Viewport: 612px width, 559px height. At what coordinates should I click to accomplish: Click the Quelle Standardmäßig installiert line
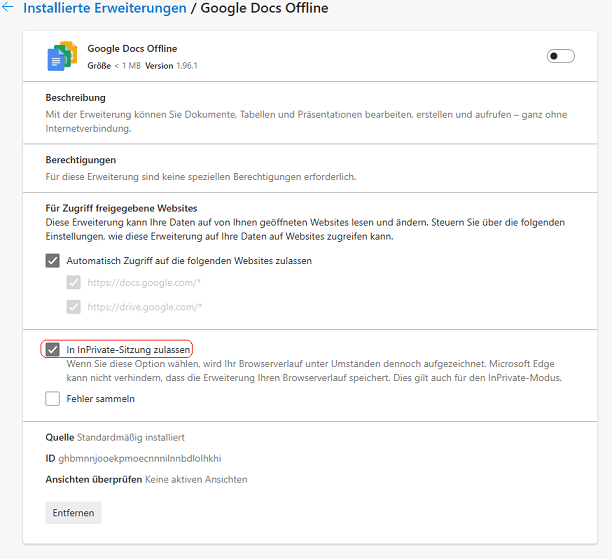tap(114, 437)
